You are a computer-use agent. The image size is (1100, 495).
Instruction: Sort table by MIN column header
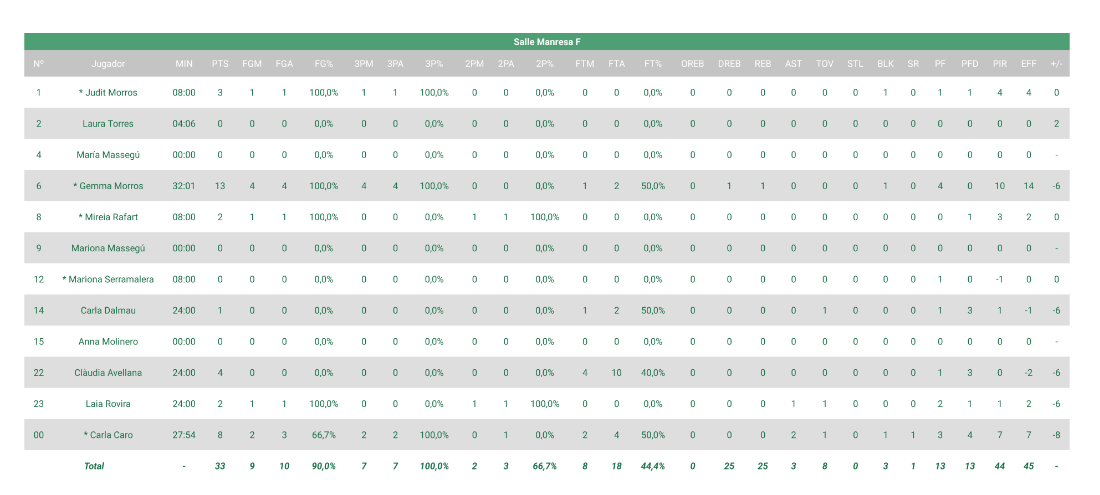click(184, 64)
